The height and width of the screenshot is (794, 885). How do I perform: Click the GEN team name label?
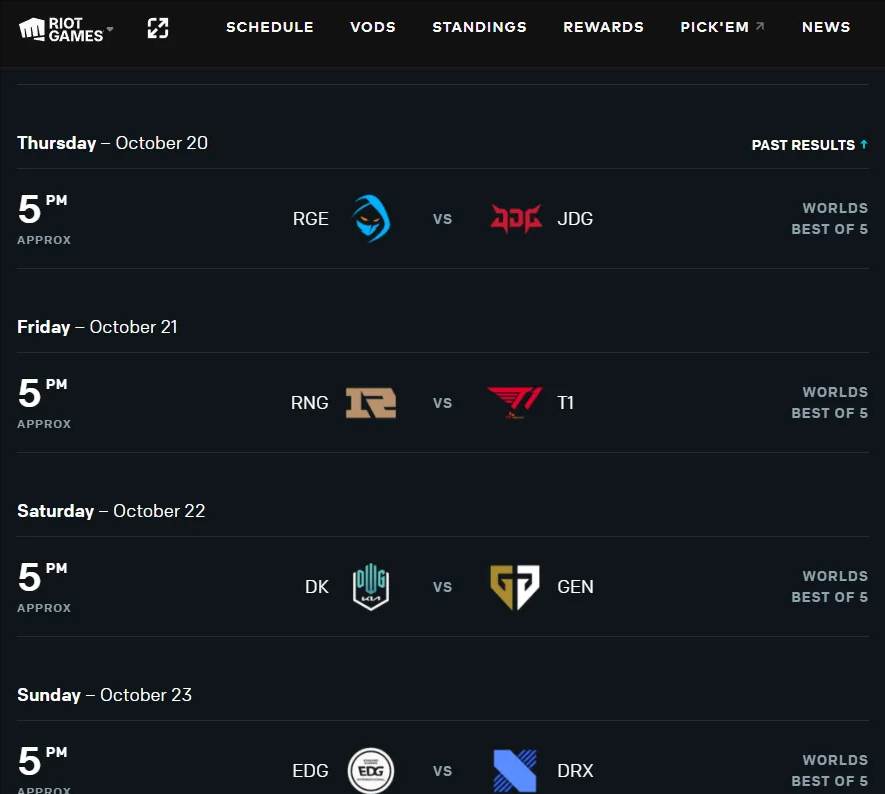point(575,587)
